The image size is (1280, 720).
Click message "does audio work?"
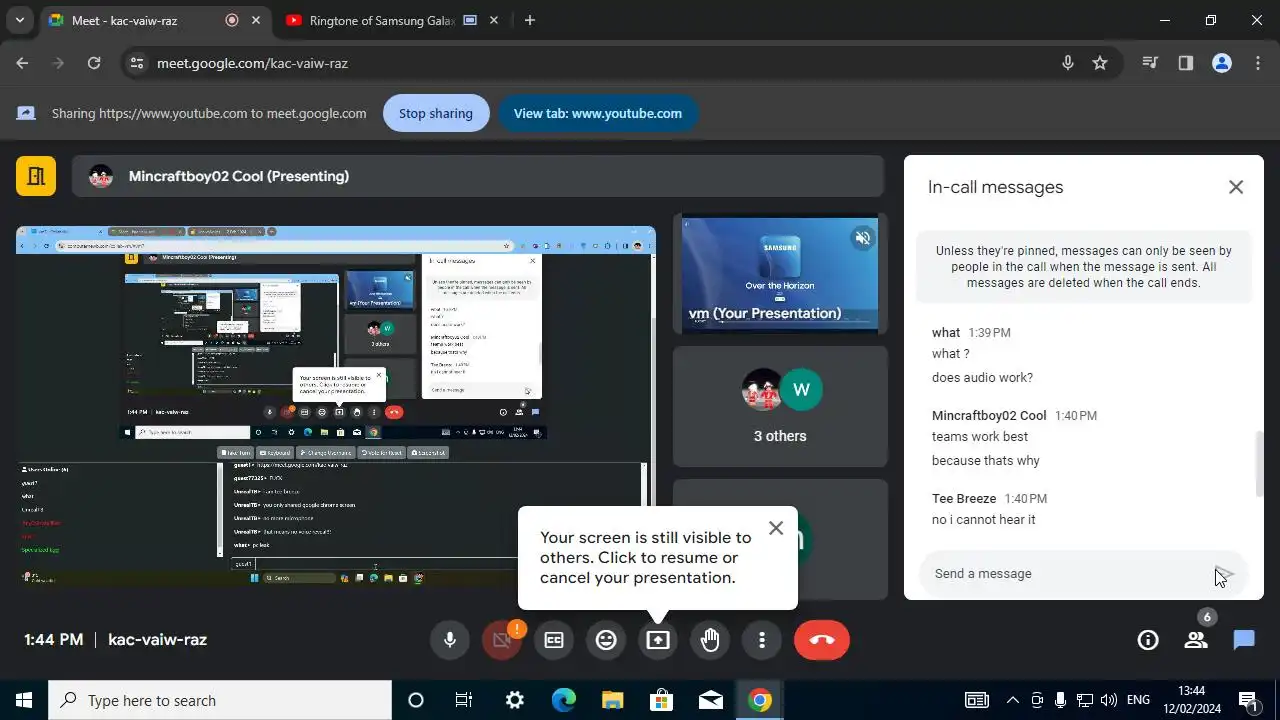coord(982,378)
